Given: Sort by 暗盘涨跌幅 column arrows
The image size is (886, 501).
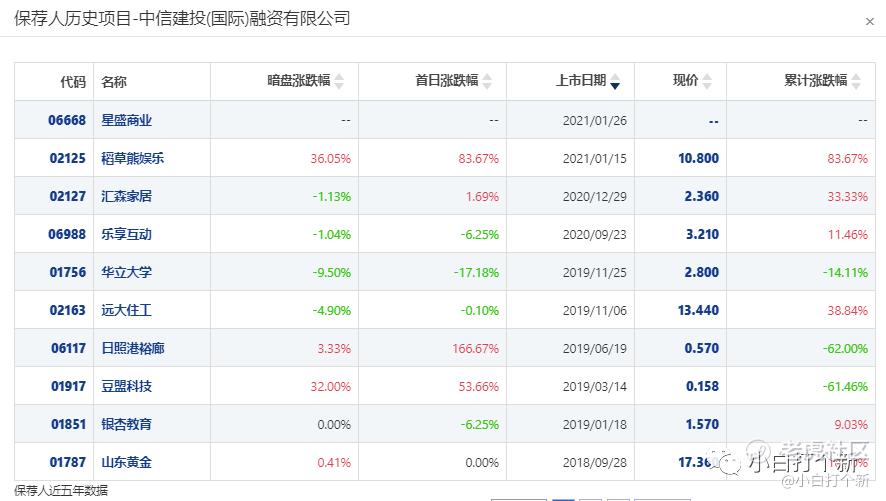Looking at the screenshot, I should pos(339,81).
